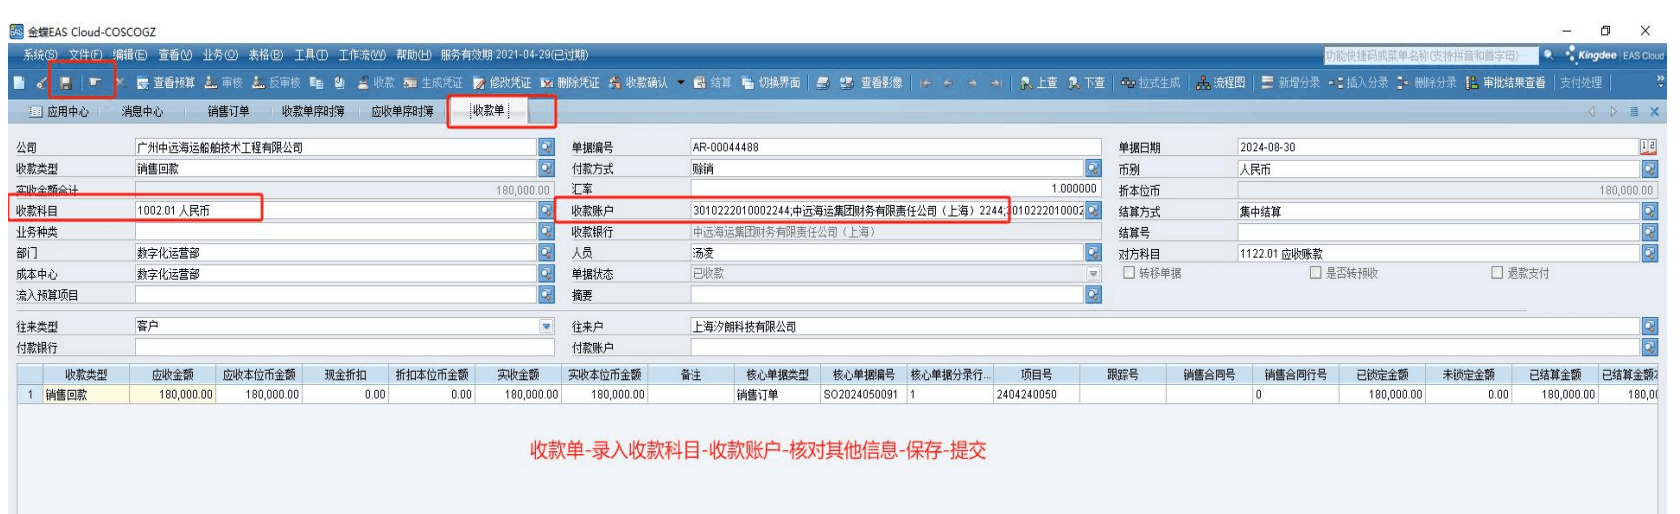
Task: Switch to the 销售订单 tab
Action: 228,112
